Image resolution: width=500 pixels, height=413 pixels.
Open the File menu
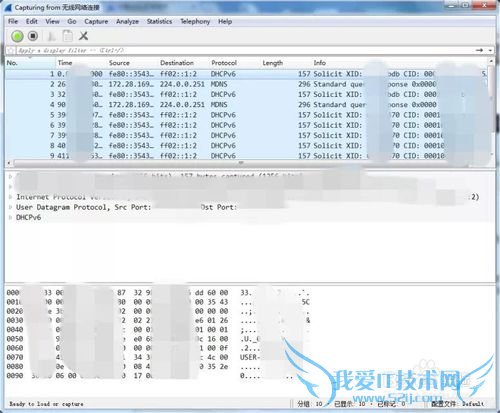click(x=13, y=21)
